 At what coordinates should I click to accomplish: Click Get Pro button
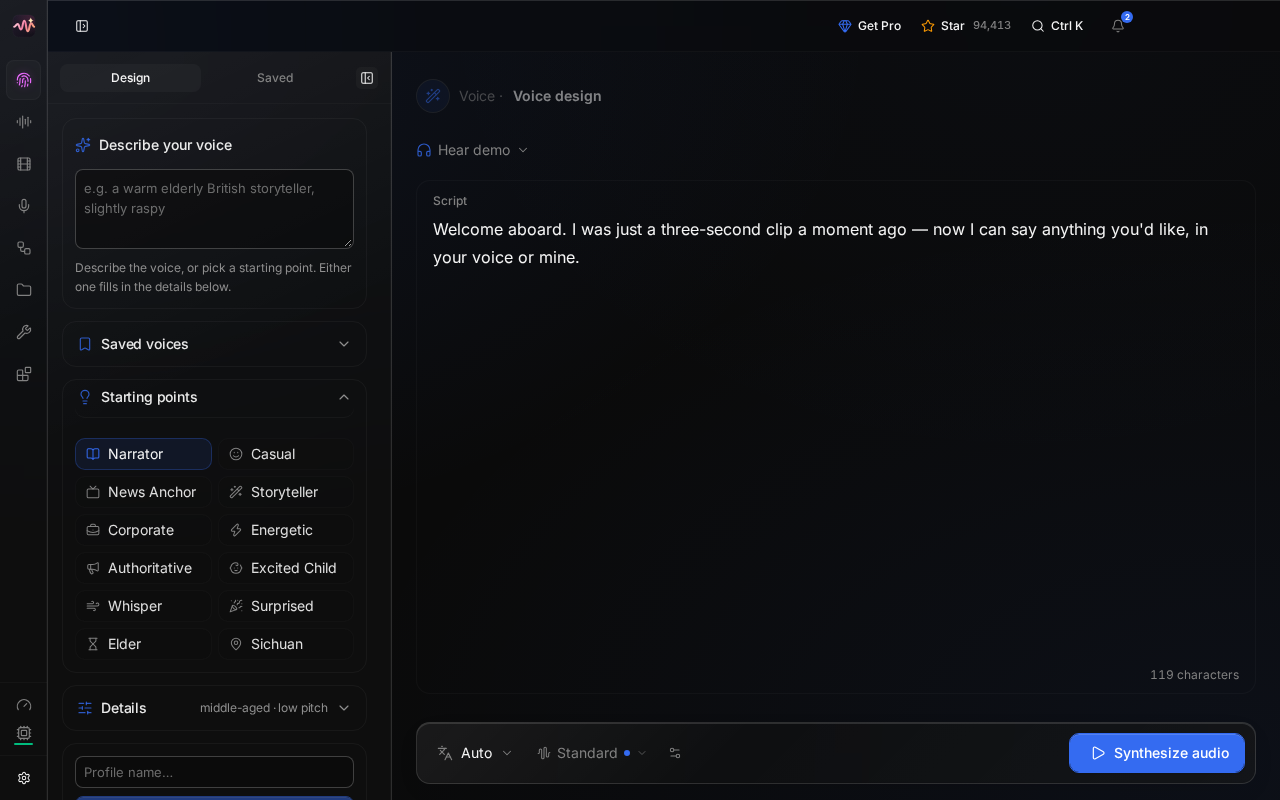[x=869, y=26]
